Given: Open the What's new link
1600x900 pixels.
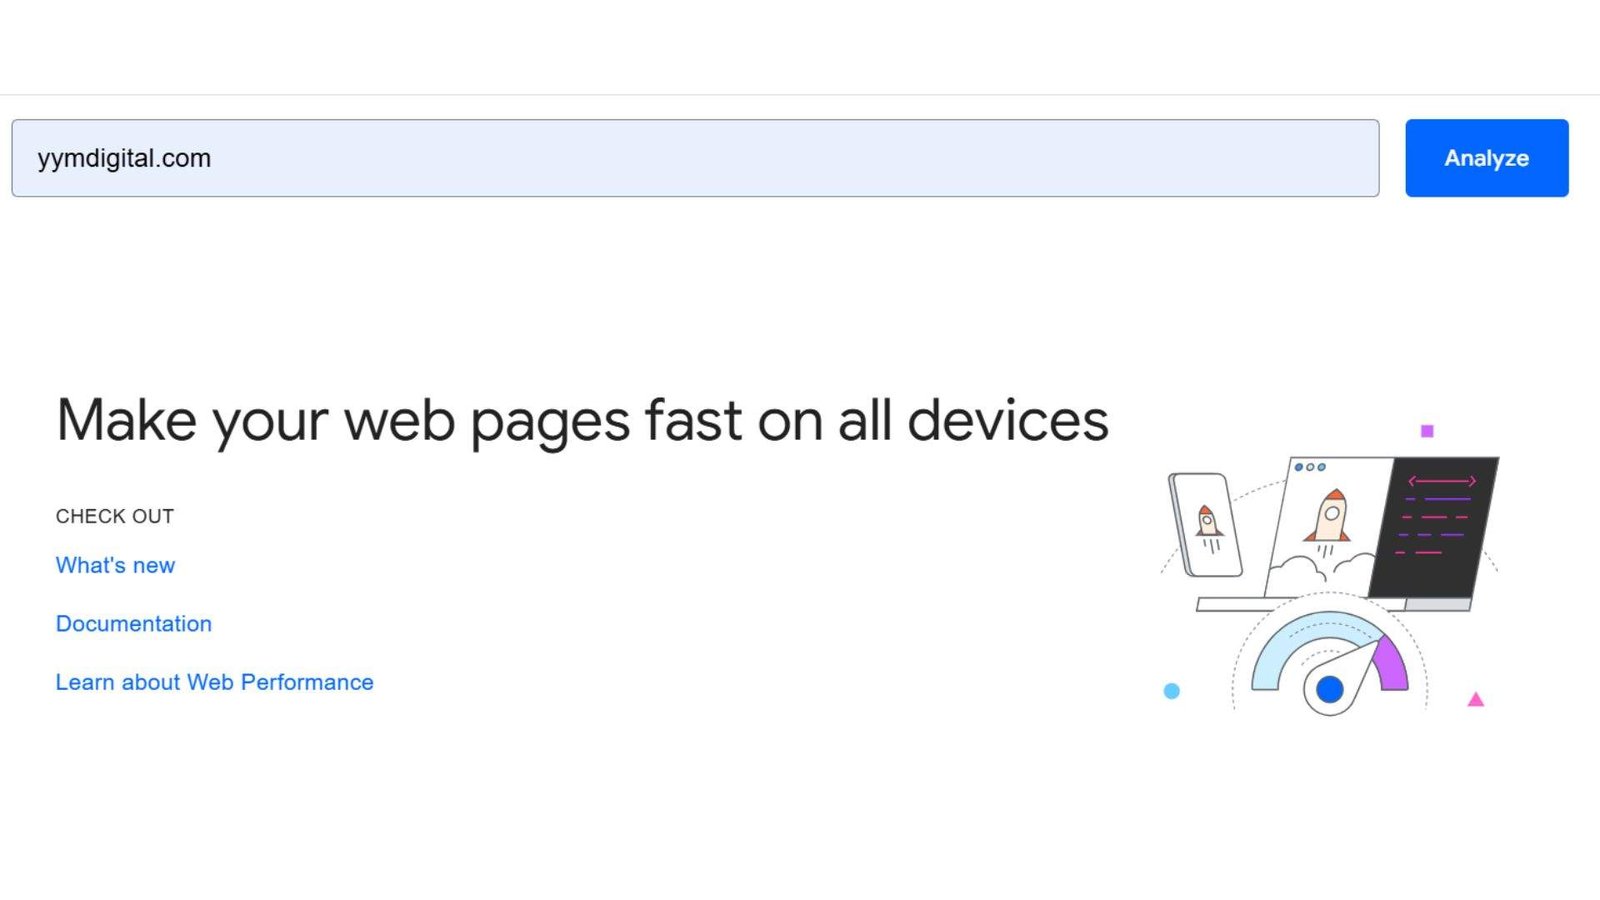Looking at the screenshot, I should pyautogui.click(x=115, y=565).
